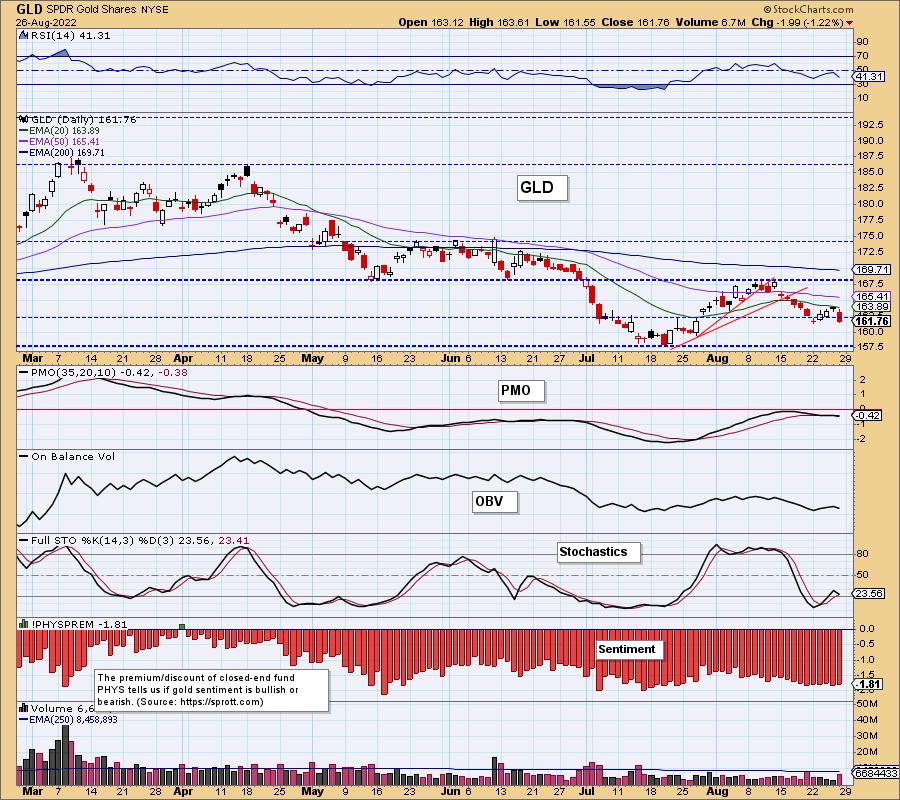Click the Close 161.76 header value
Viewport: 900px width, 800px height.
[635, 22]
